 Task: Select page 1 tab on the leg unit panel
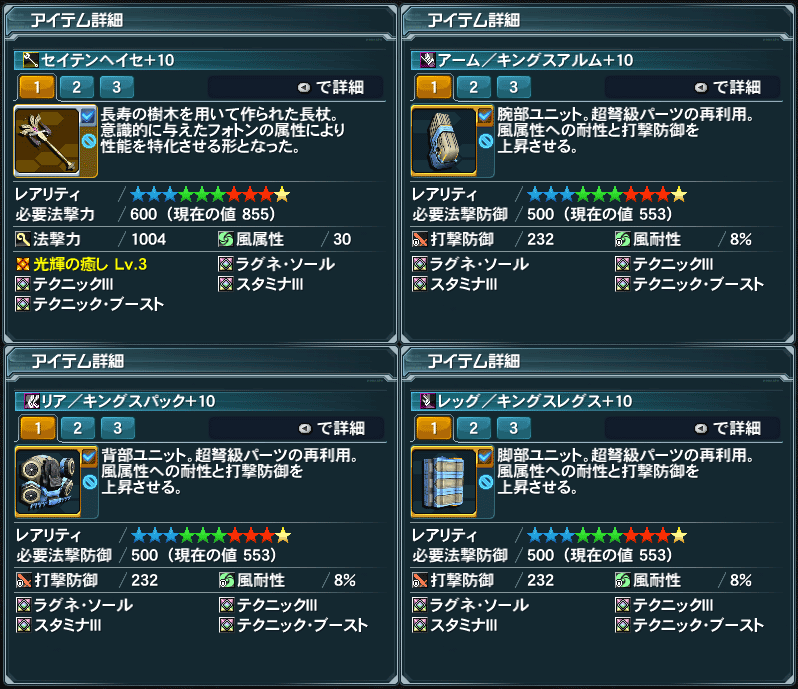pos(434,428)
